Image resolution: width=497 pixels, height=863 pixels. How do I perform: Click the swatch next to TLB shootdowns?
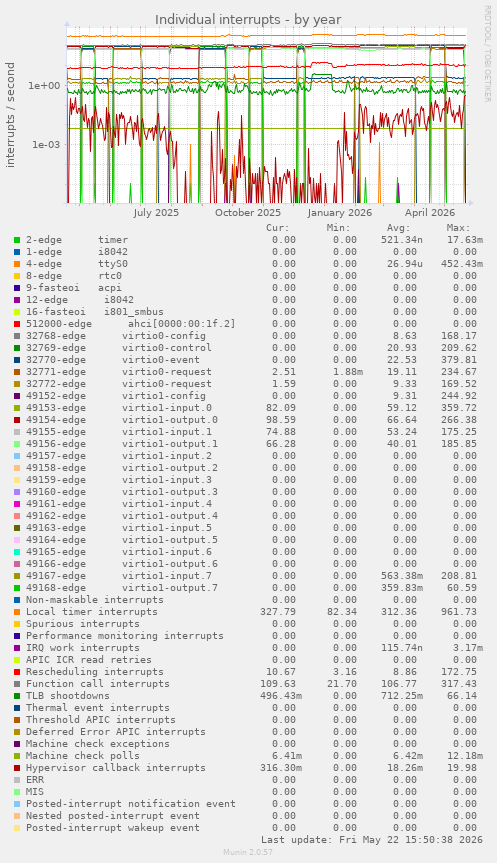(x=17, y=696)
